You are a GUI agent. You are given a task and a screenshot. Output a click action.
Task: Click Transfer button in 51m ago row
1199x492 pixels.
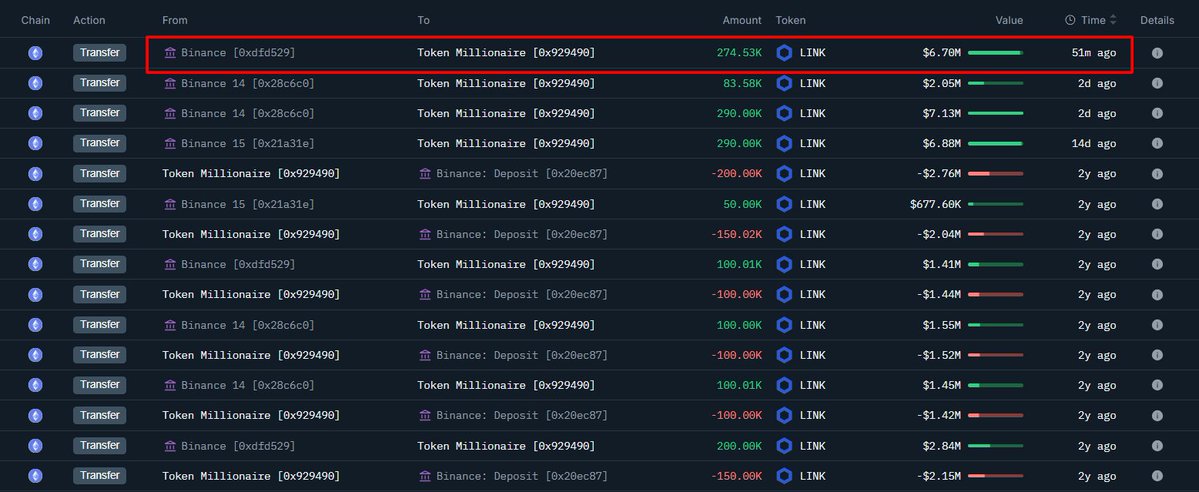[x=99, y=53]
